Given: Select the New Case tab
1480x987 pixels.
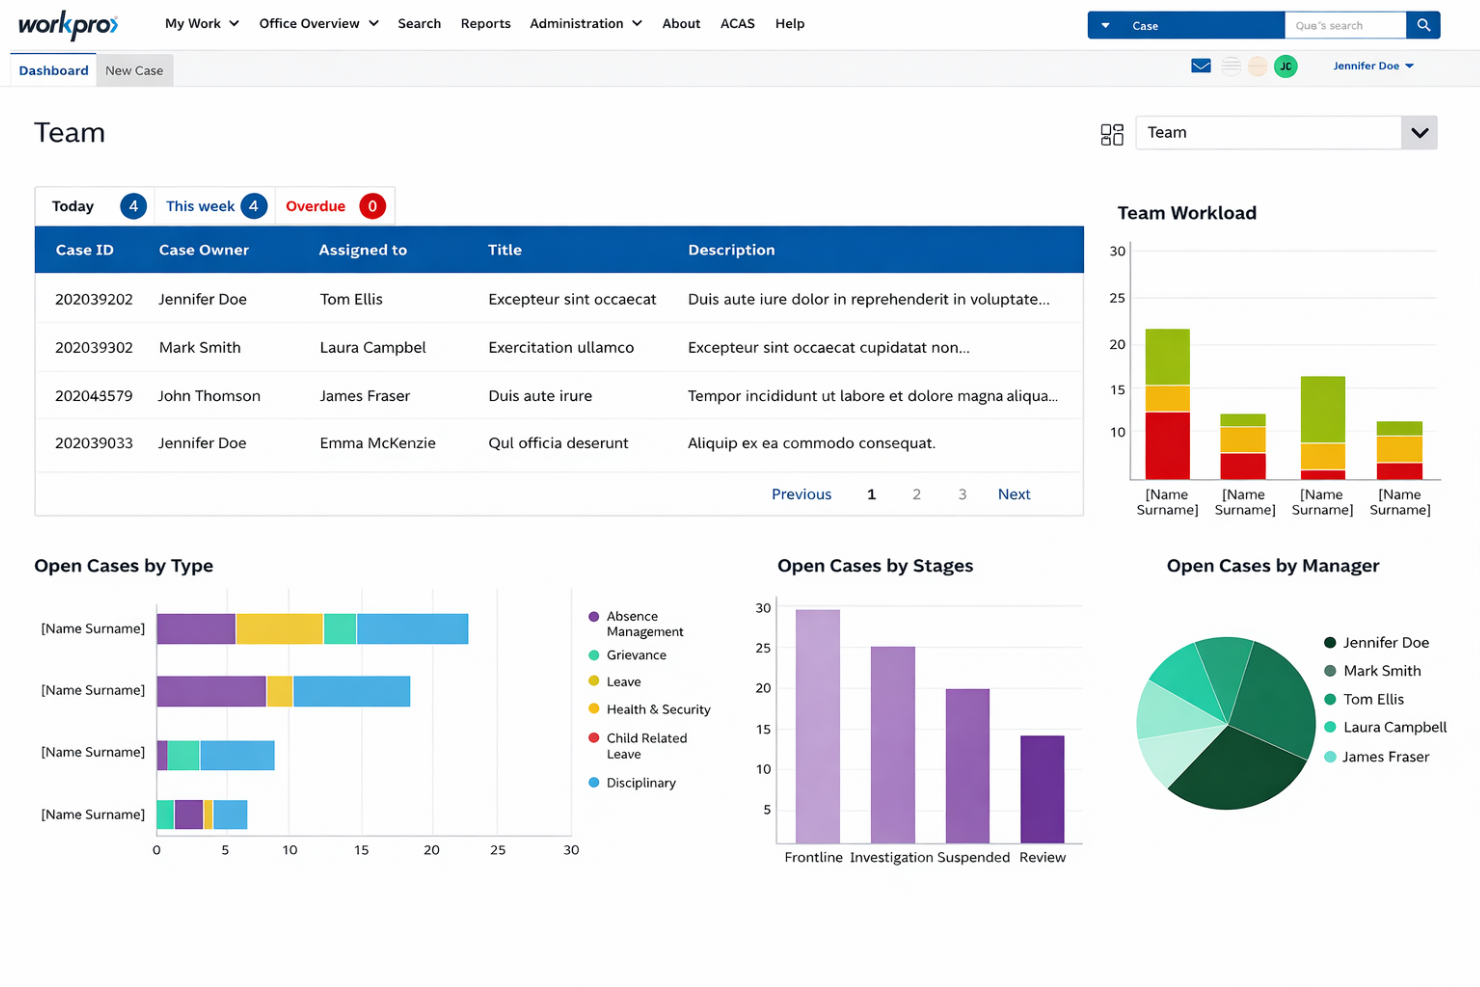Looking at the screenshot, I should (x=134, y=70).
